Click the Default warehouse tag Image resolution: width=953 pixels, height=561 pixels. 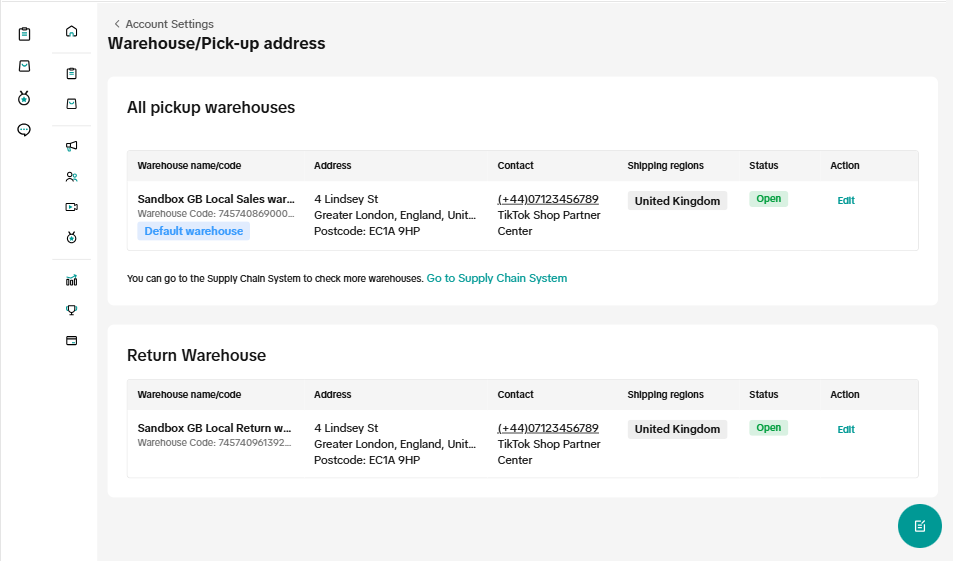193,231
